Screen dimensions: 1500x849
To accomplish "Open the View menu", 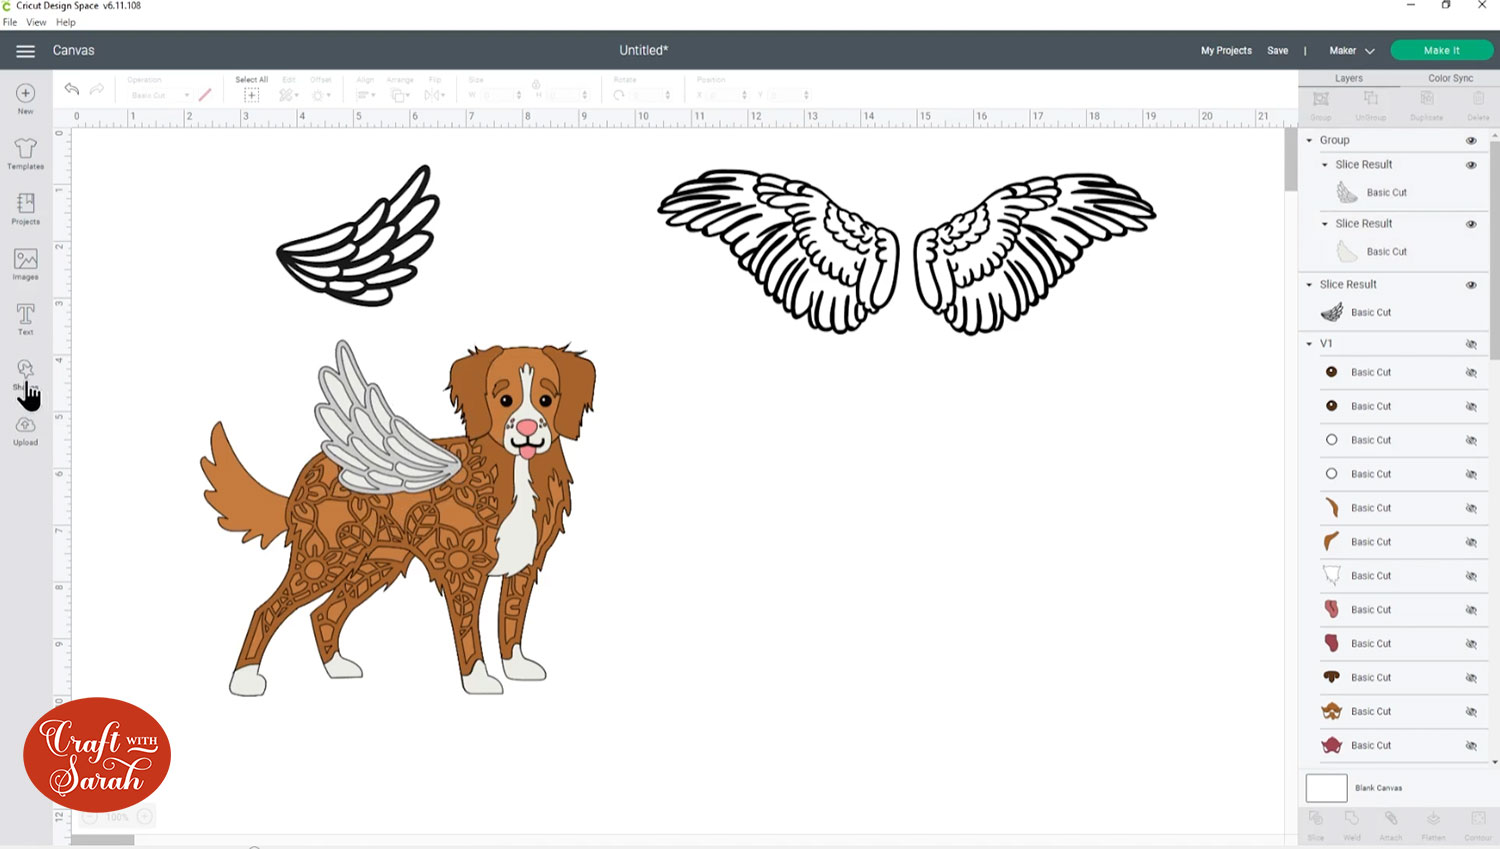I will (36, 22).
